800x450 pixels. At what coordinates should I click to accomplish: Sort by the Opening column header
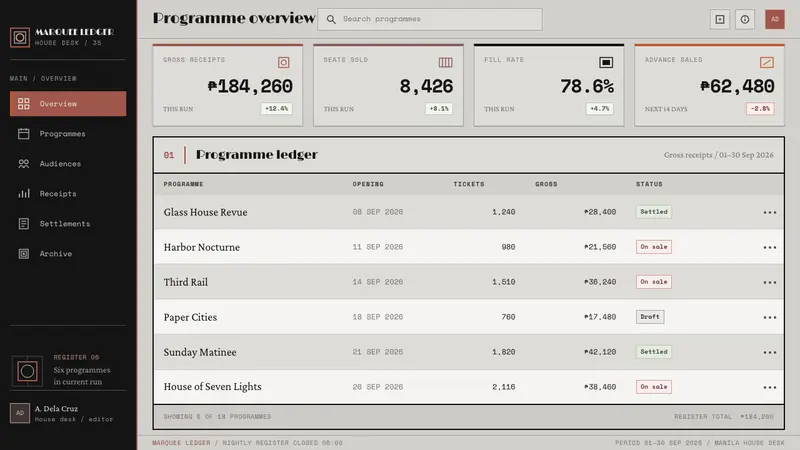click(x=368, y=184)
